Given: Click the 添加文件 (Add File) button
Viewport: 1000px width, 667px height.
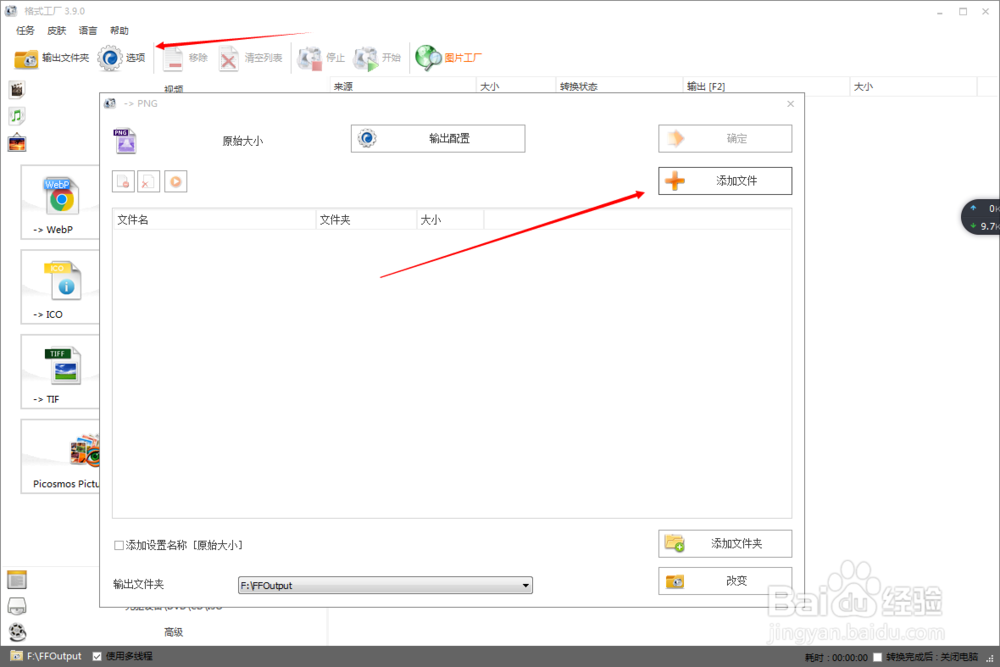Looking at the screenshot, I should click(724, 181).
